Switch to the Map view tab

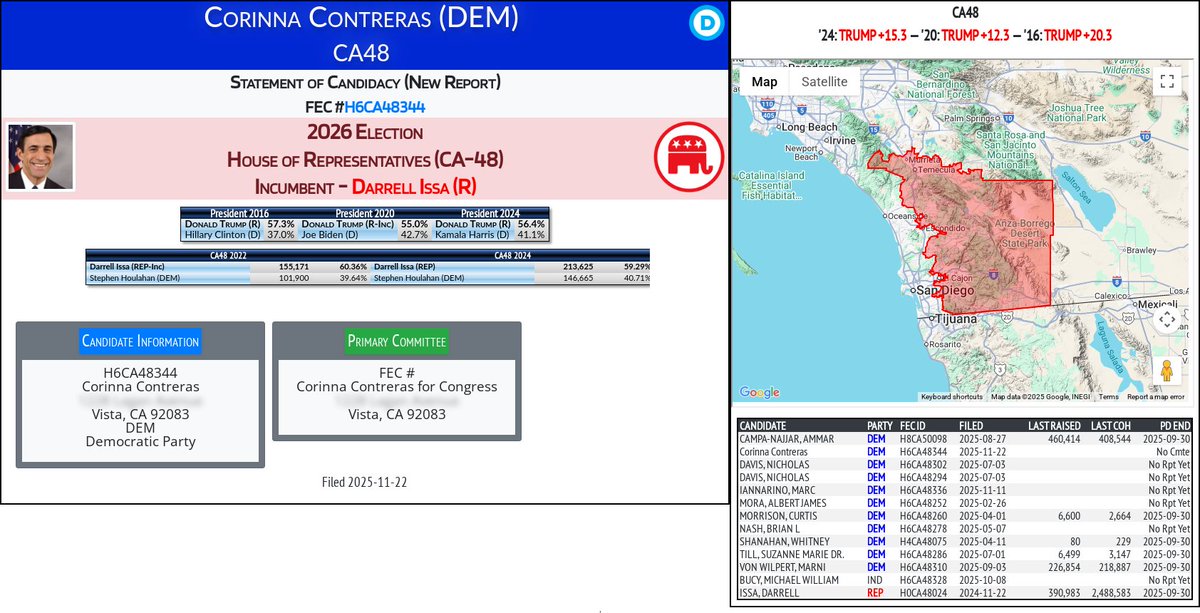tap(764, 82)
